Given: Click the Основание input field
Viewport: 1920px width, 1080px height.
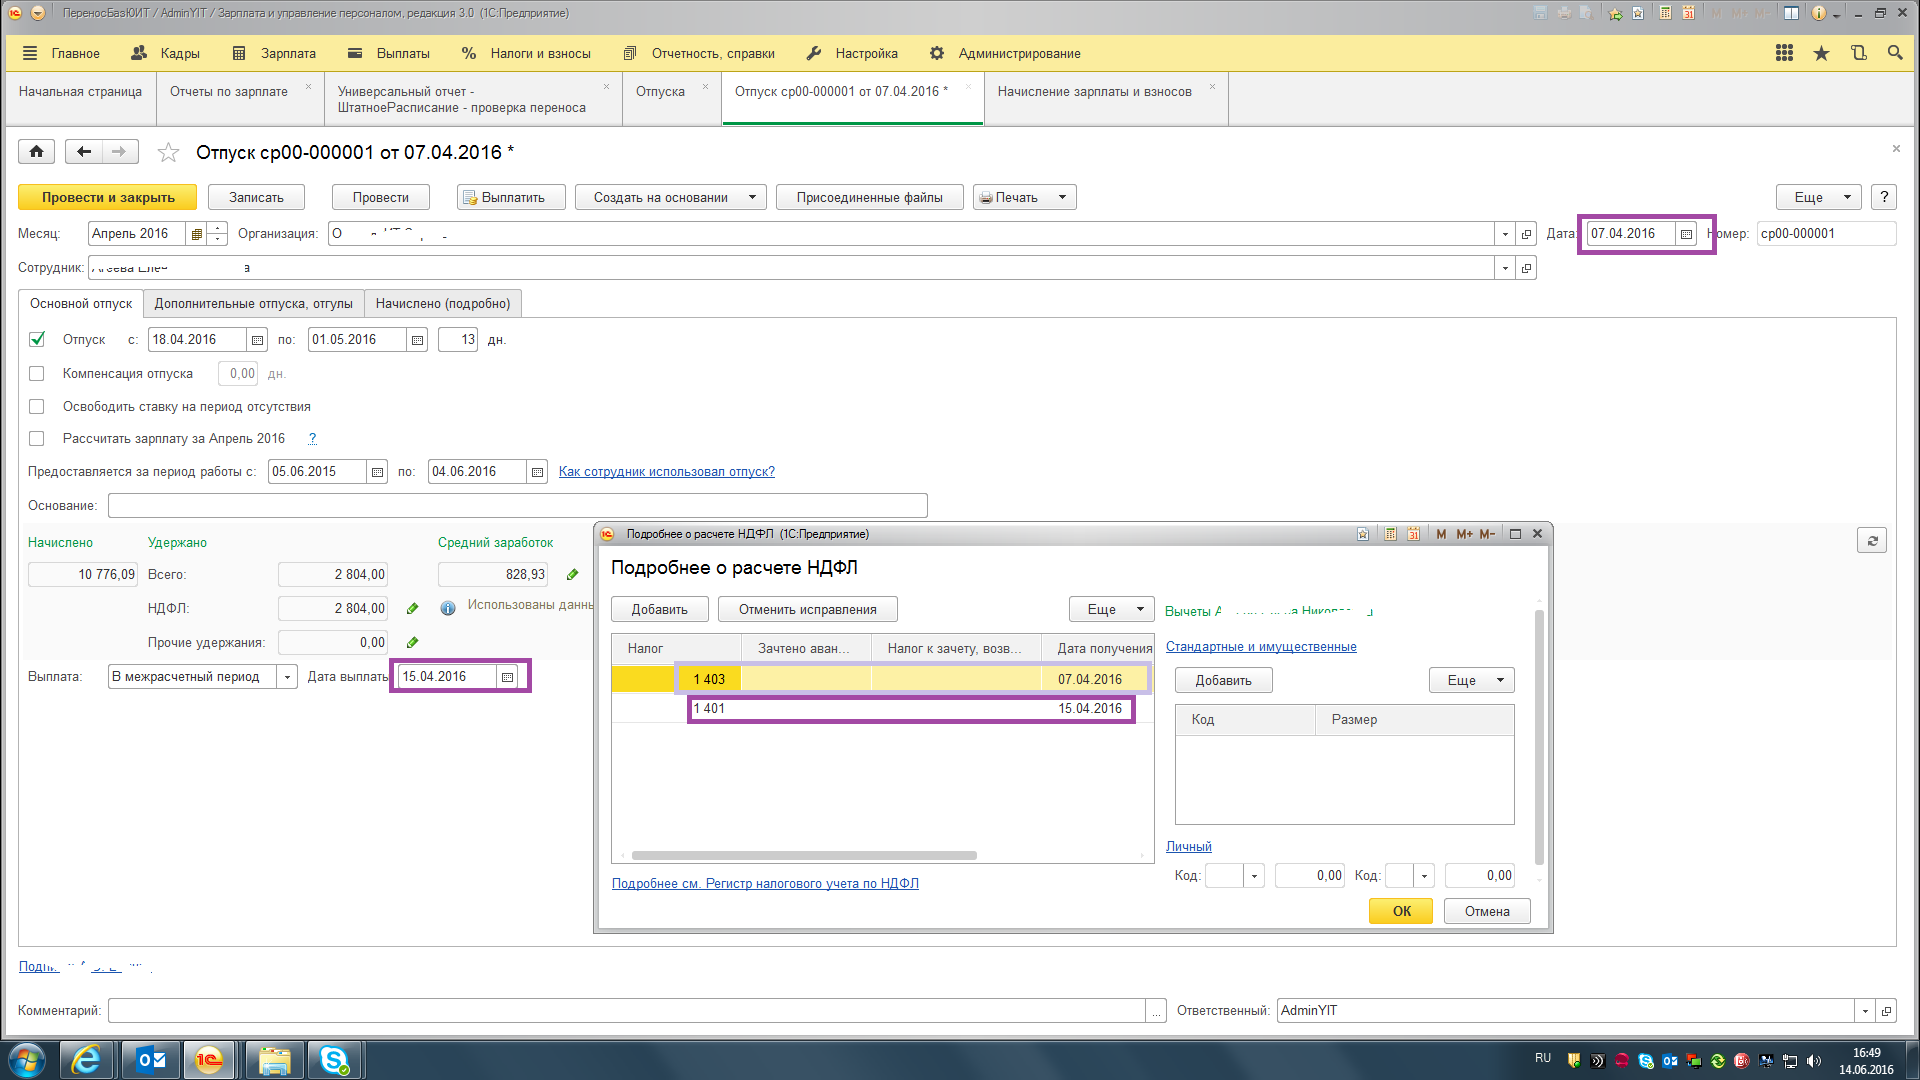Looking at the screenshot, I should [x=517, y=506].
